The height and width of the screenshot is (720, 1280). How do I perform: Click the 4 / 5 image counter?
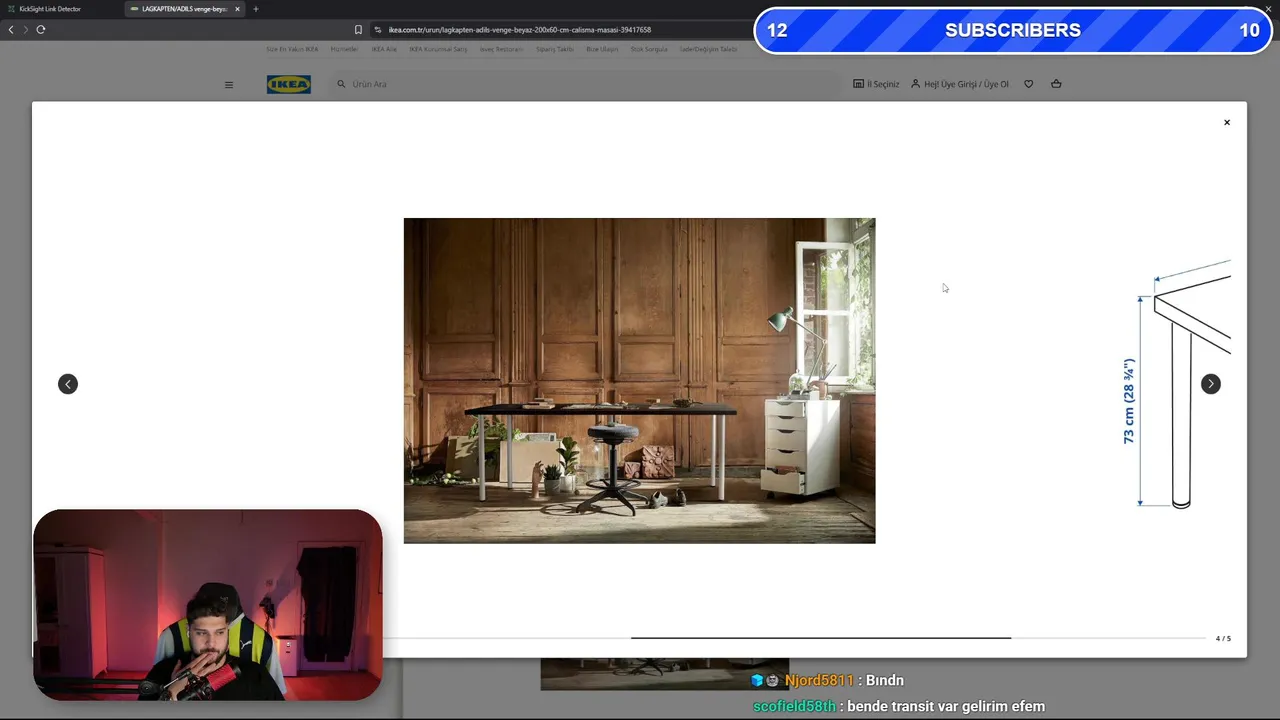tap(1223, 638)
